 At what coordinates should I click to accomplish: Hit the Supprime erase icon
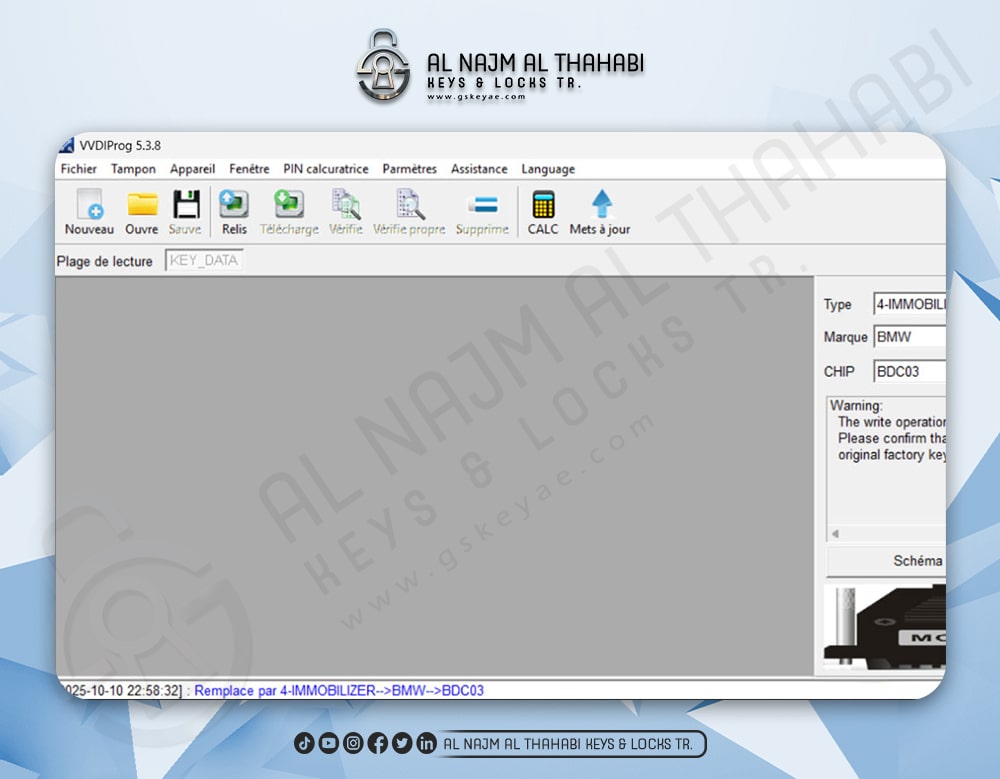click(x=482, y=211)
